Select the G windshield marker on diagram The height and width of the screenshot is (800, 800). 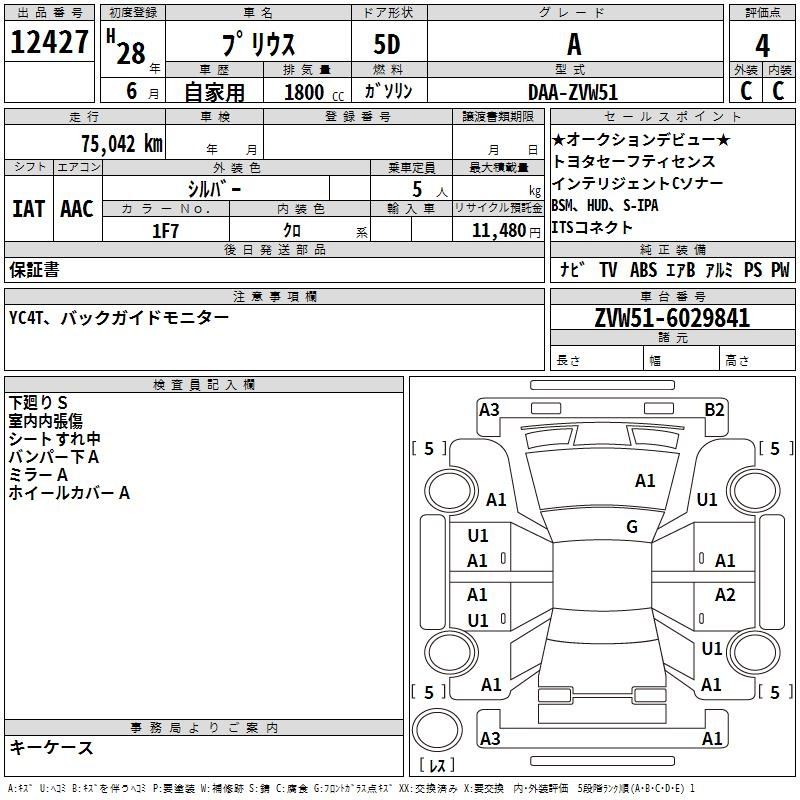pos(632,527)
